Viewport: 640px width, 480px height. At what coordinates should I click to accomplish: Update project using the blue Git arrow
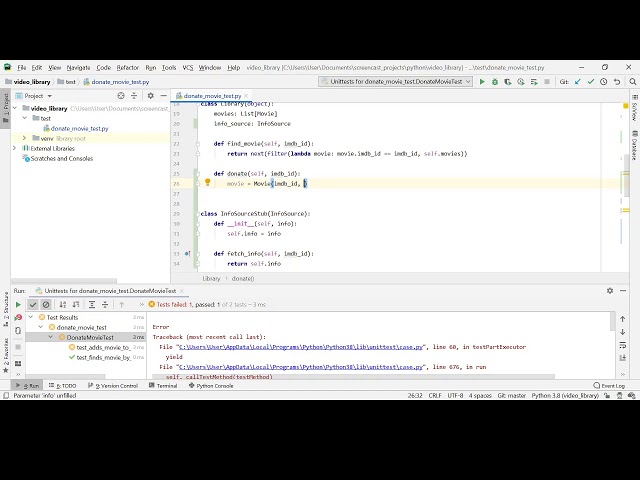click(x=578, y=82)
